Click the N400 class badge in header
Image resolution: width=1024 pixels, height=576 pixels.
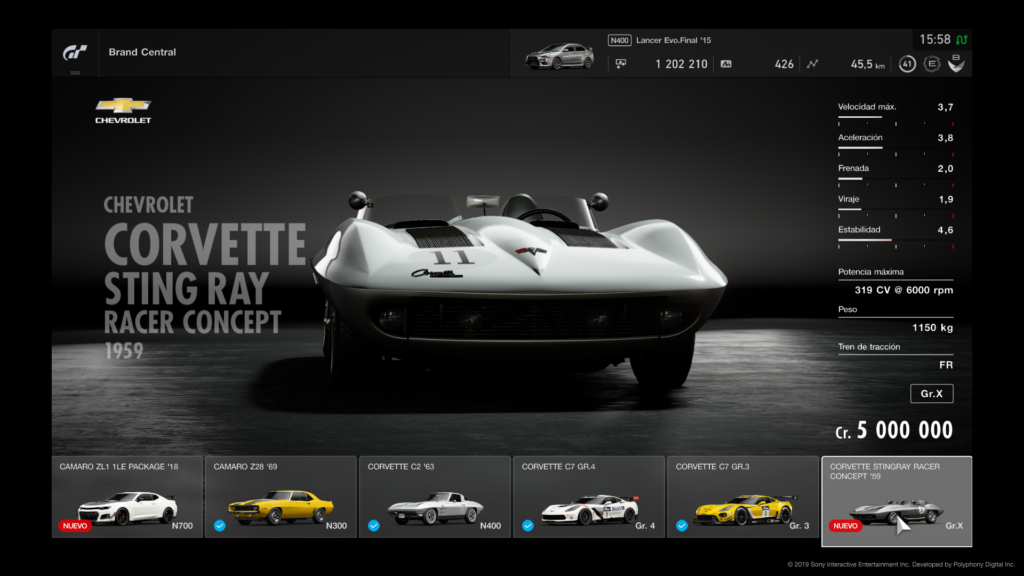619,40
